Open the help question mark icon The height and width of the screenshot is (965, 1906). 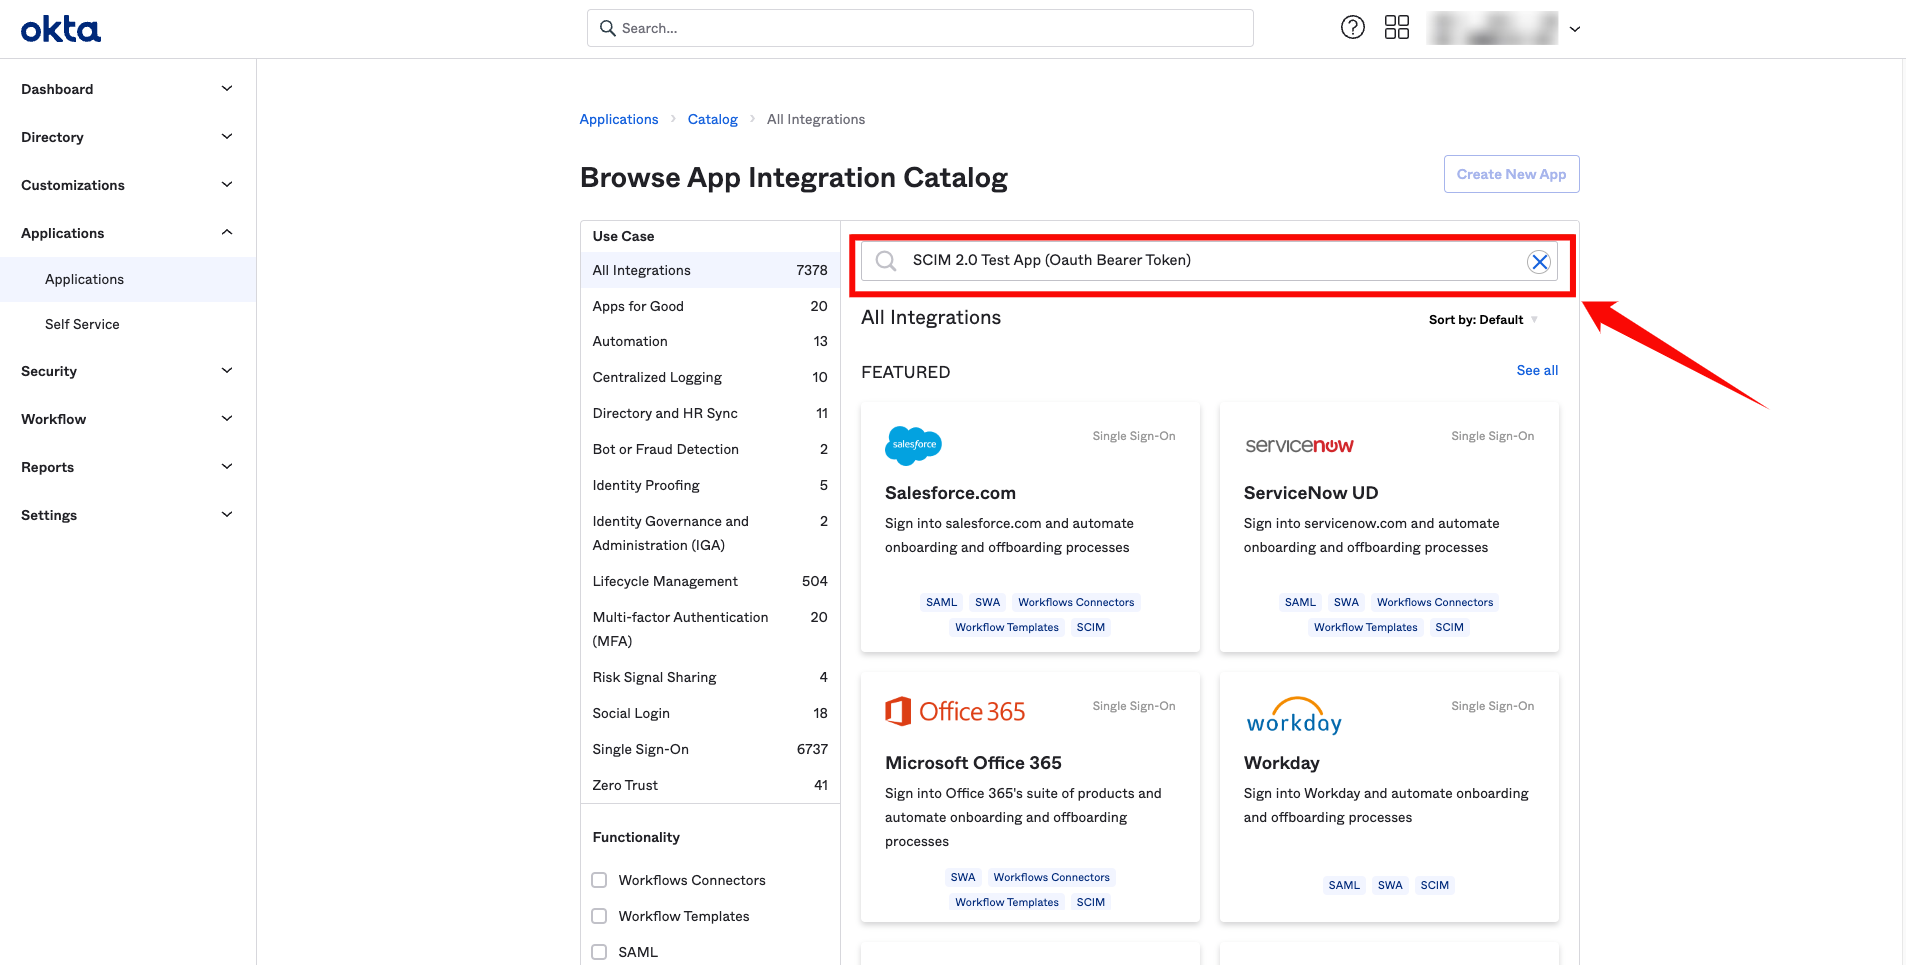[1352, 28]
